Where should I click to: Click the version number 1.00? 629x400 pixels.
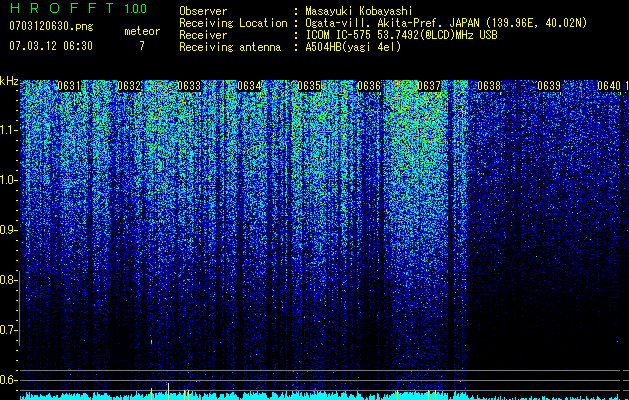coord(135,8)
